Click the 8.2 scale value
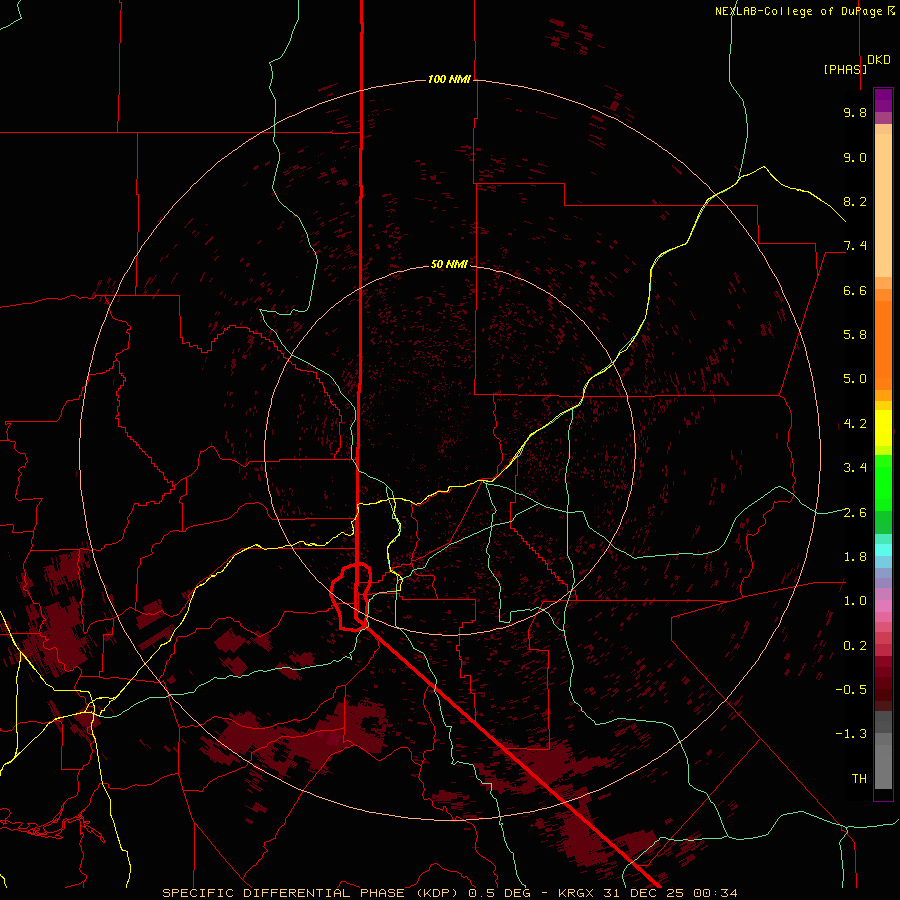 pyautogui.click(x=855, y=201)
